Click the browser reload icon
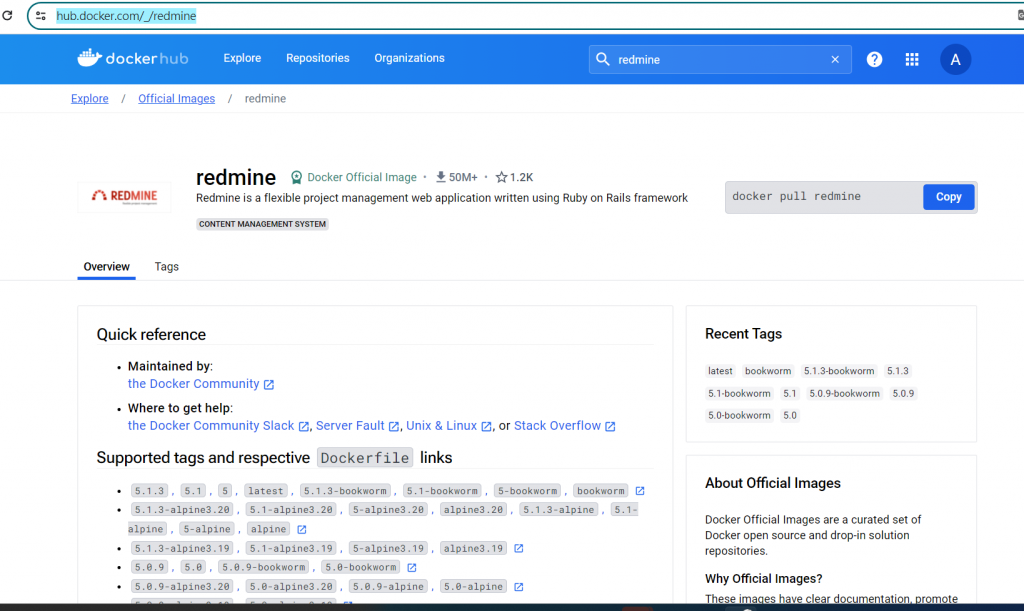 (7, 15)
